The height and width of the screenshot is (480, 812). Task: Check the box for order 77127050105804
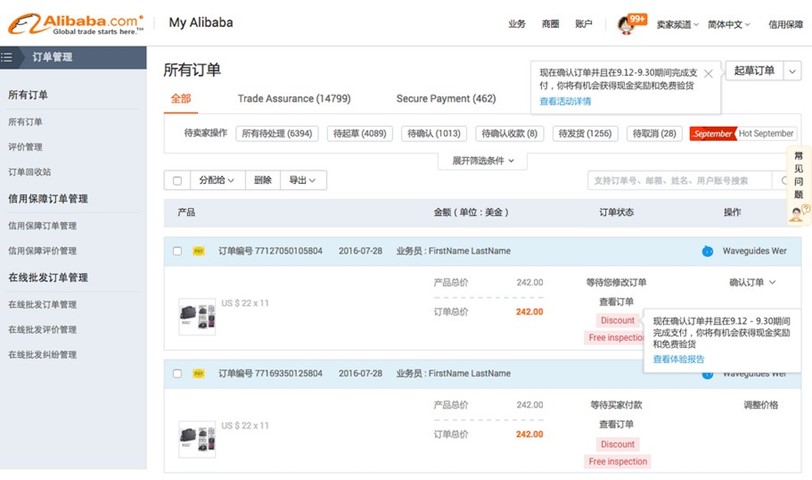point(177,251)
